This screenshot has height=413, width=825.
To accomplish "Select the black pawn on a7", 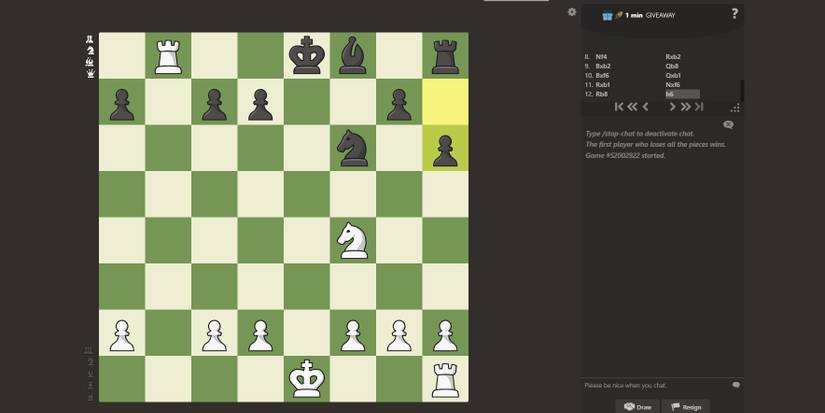I will point(122,104).
